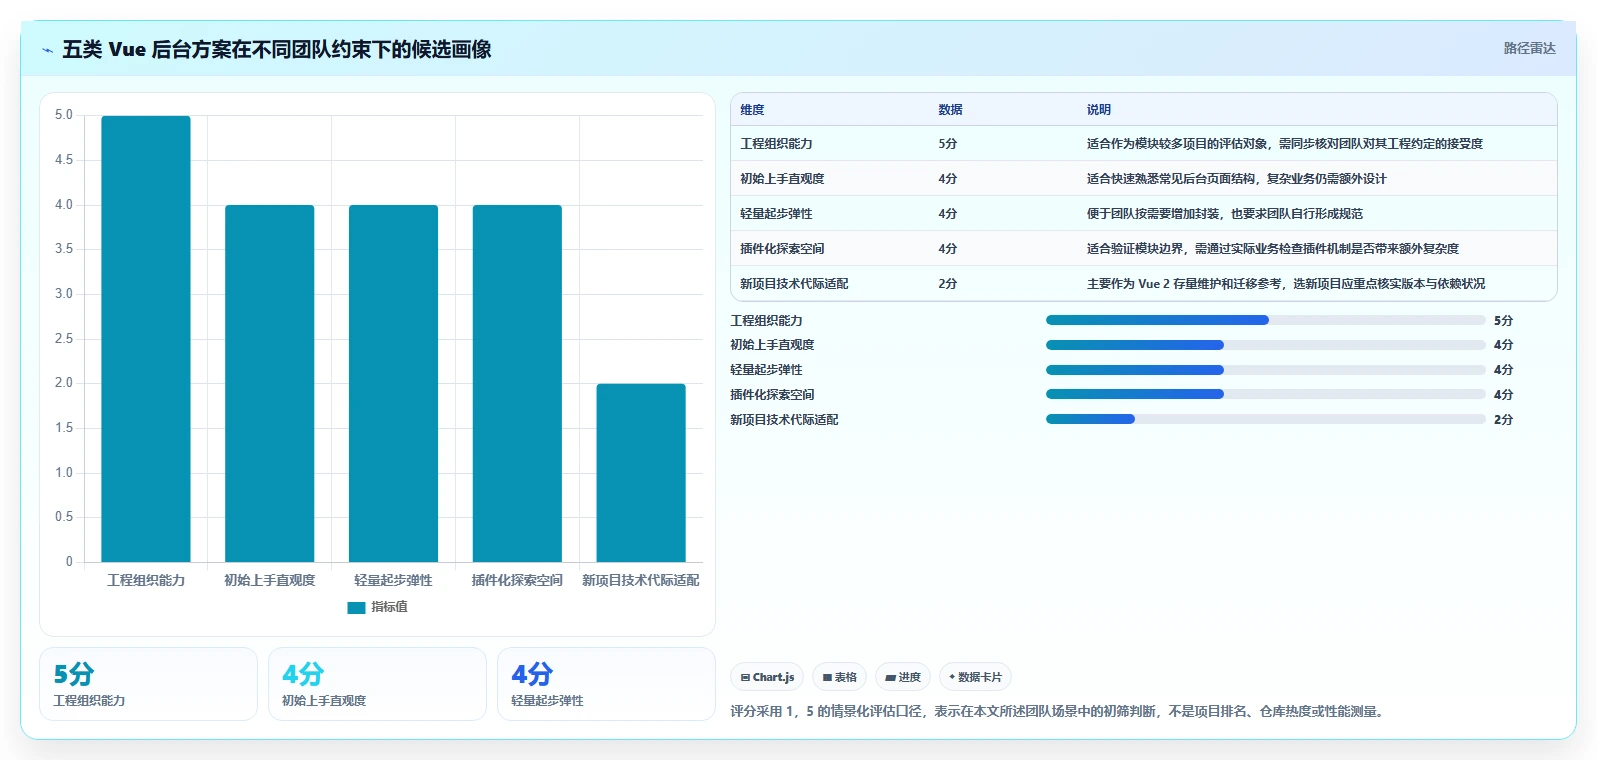Screen dimensions: 1597x760
Task: Click the 进度 tag chip
Action: [903, 677]
